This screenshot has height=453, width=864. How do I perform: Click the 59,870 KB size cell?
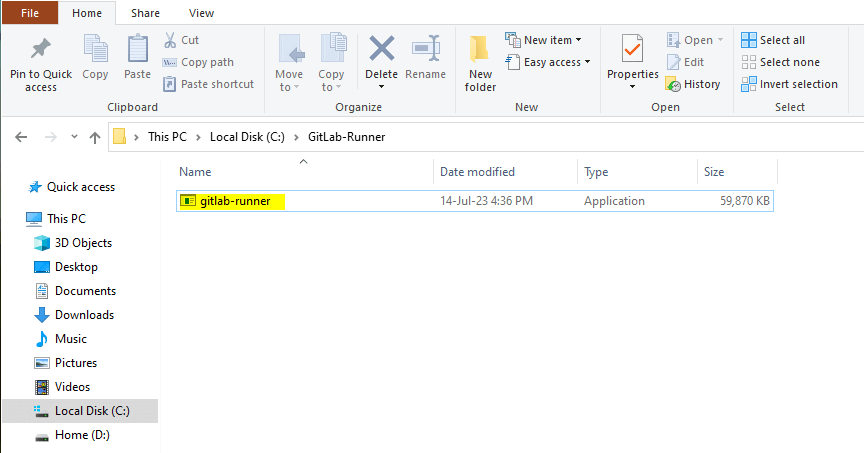pos(744,201)
